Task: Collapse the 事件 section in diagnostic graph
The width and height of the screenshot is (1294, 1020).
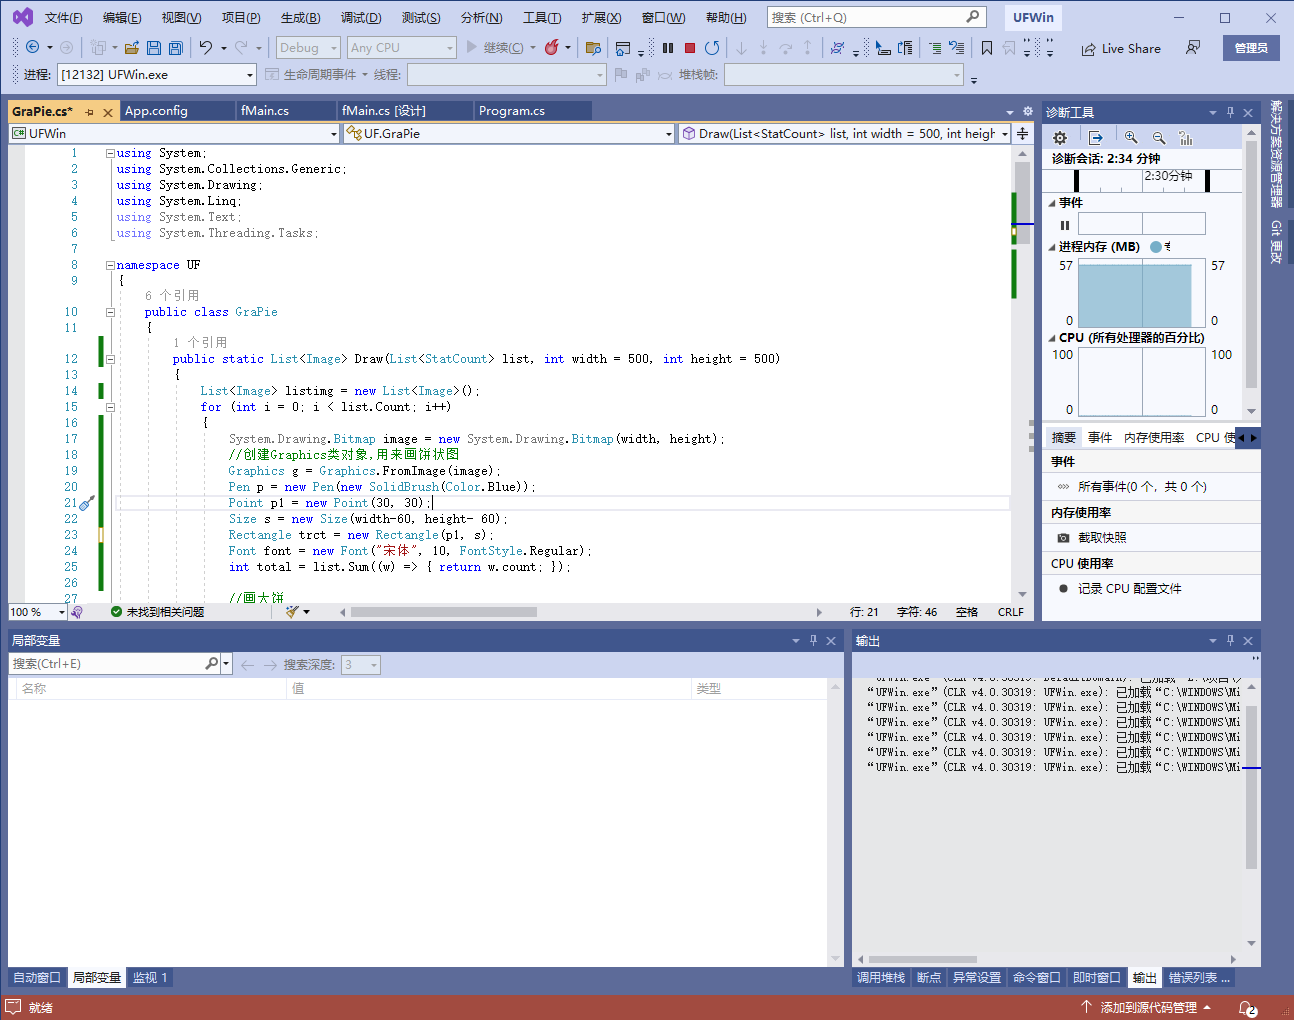Action: [1053, 203]
